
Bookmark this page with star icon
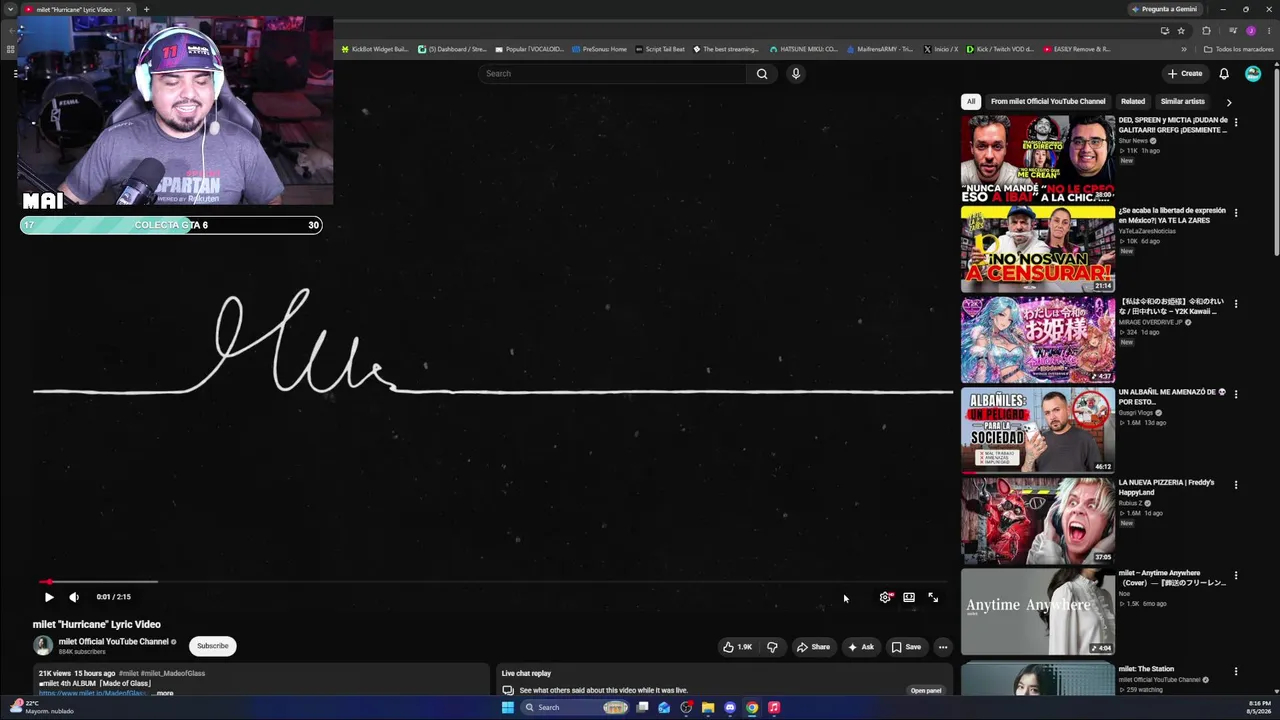click(1181, 30)
